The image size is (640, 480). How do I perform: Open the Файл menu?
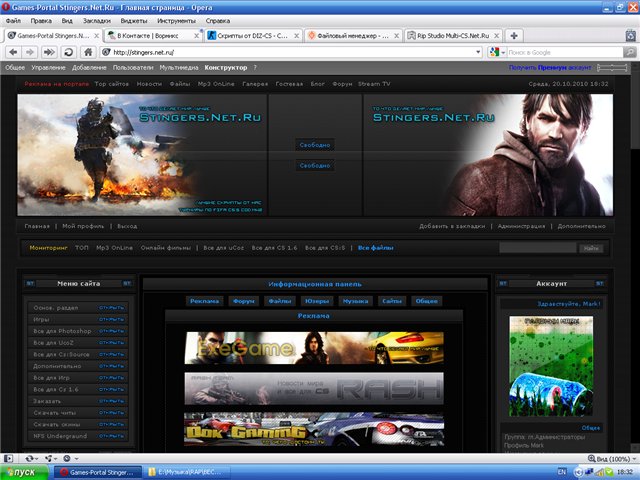[x=13, y=20]
